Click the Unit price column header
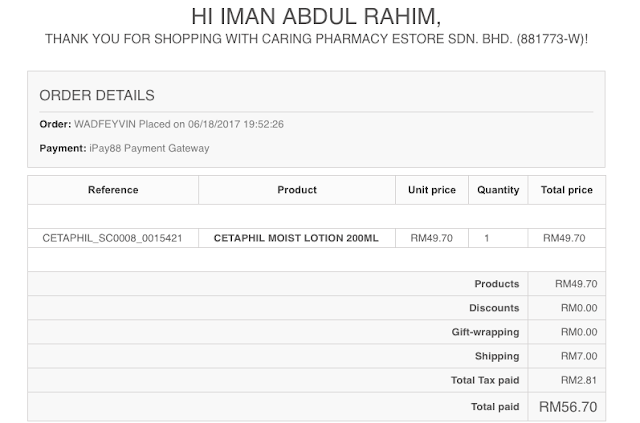Screen dimensions: 640x423 tap(432, 190)
